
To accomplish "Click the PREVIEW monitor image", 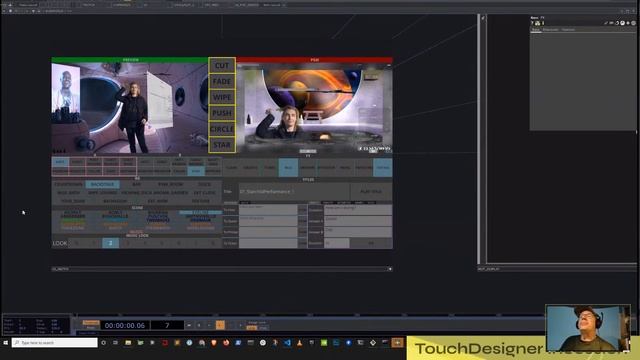I will pos(130,108).
